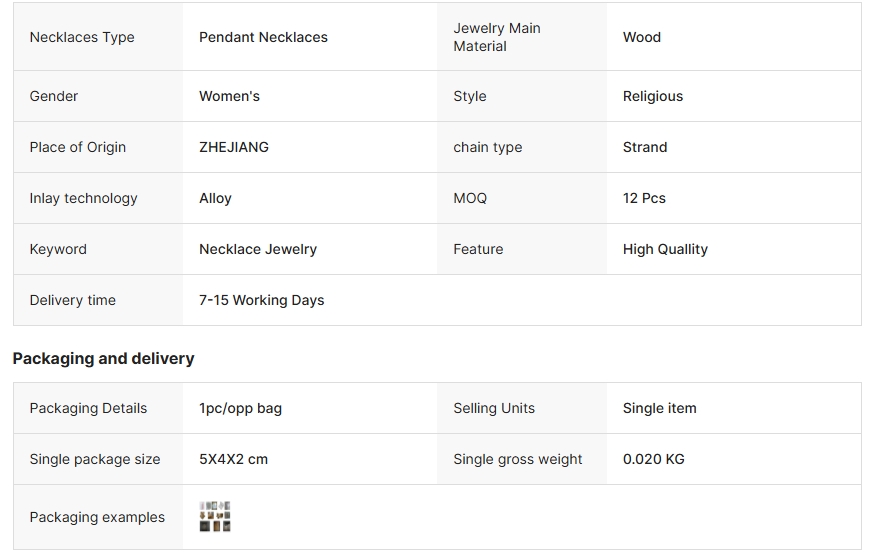
Task: Click the ZHEJIANG origin value
Action: [x=234, y=147]
